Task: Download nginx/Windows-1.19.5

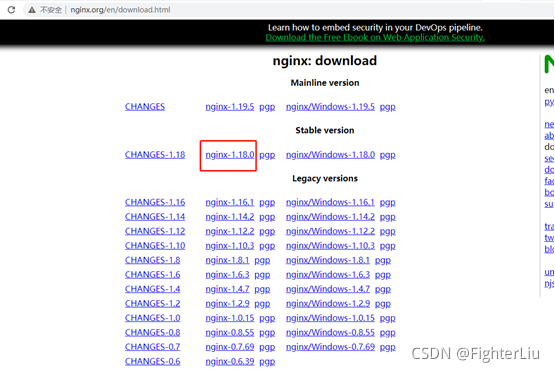Action: 330,107
